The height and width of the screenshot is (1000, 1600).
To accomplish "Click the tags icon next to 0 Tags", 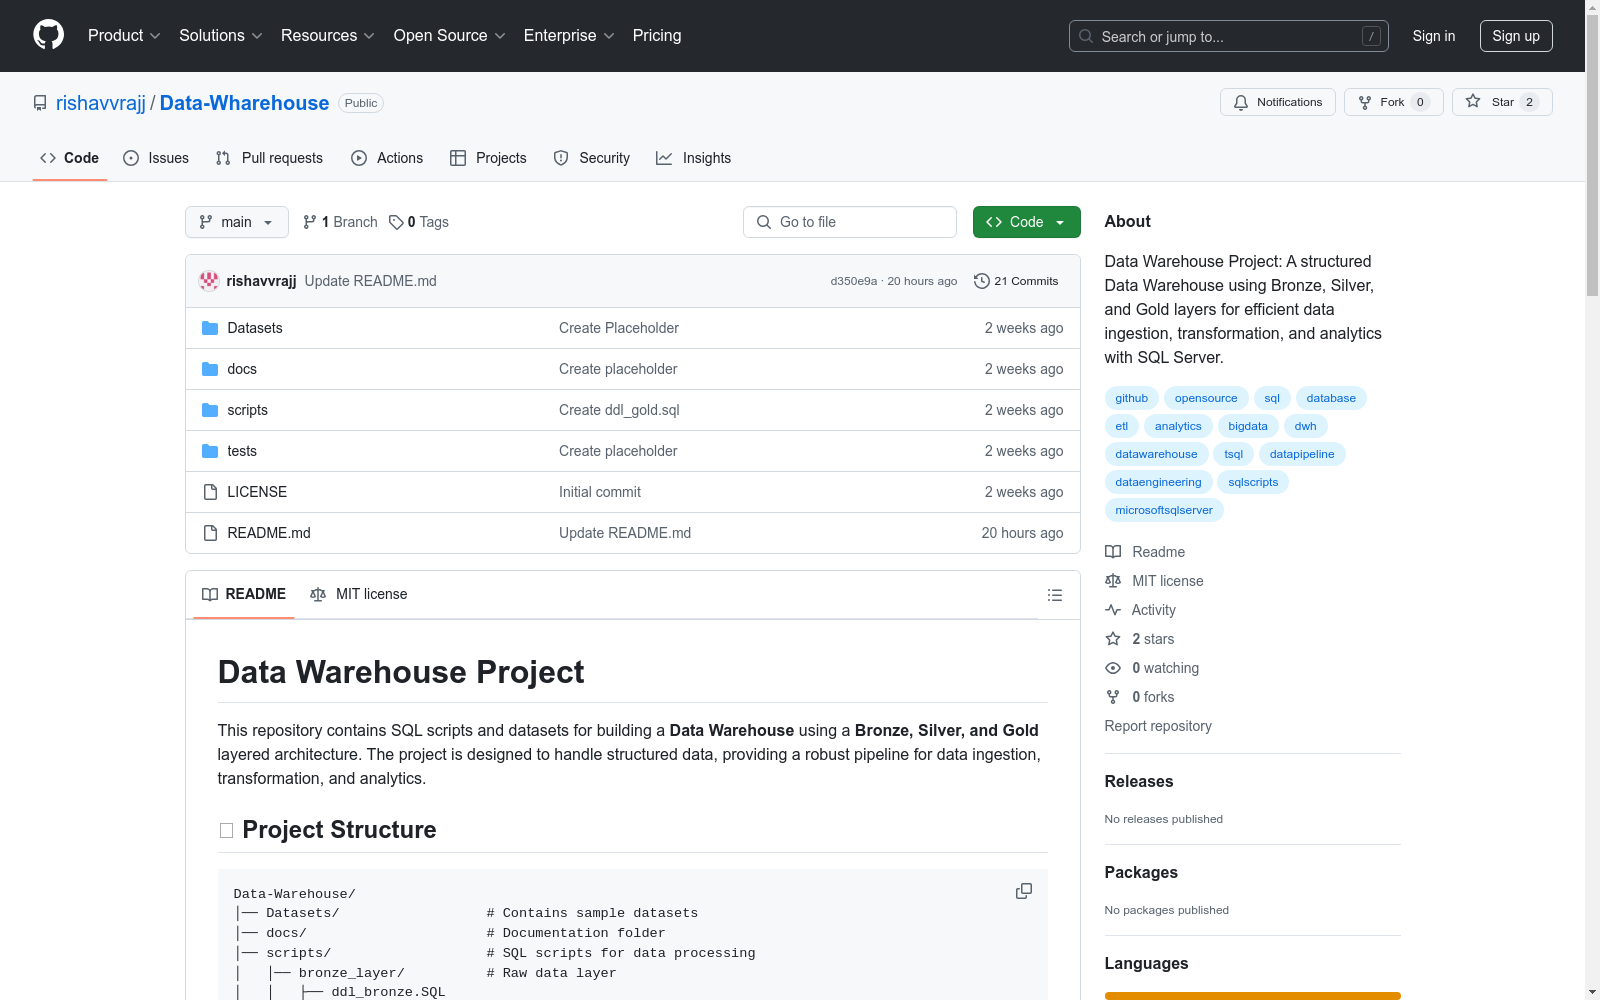I will (x=396, y=222).
